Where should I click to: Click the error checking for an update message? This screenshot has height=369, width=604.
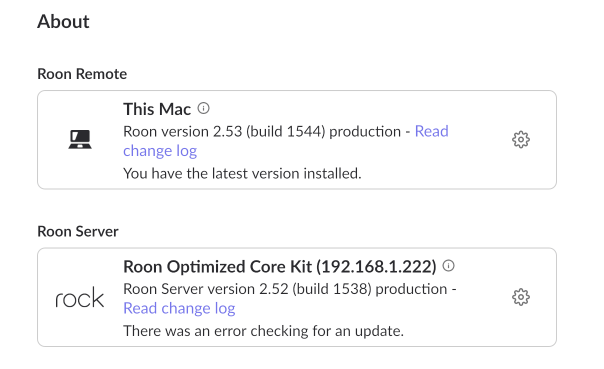point(263,331)
